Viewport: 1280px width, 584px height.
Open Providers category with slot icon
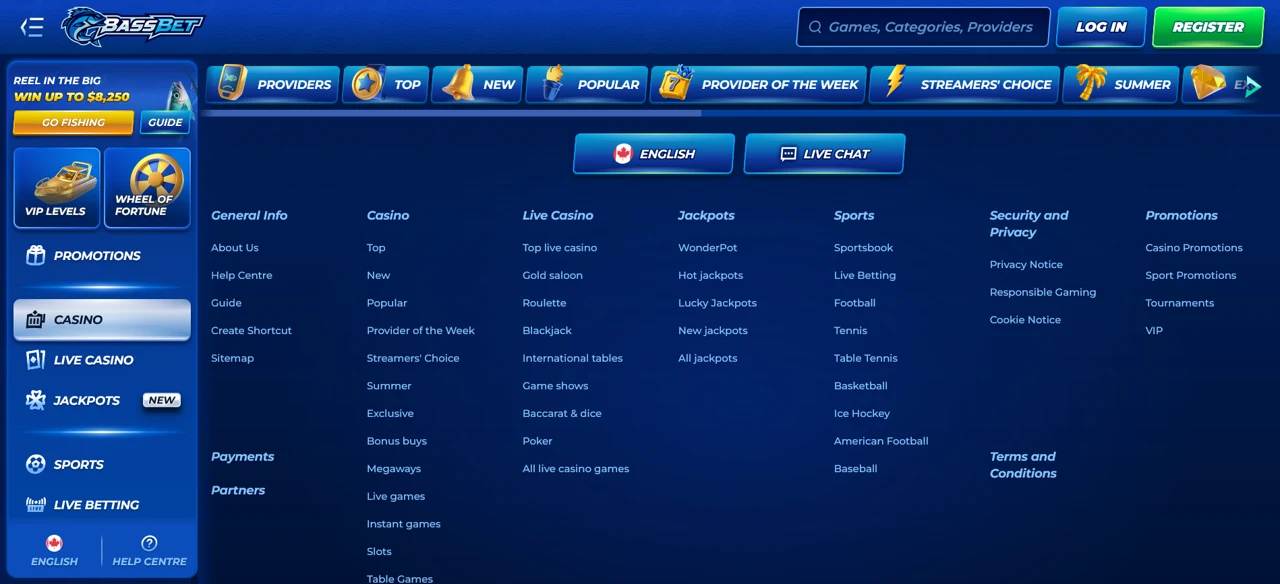click(232, 84)
